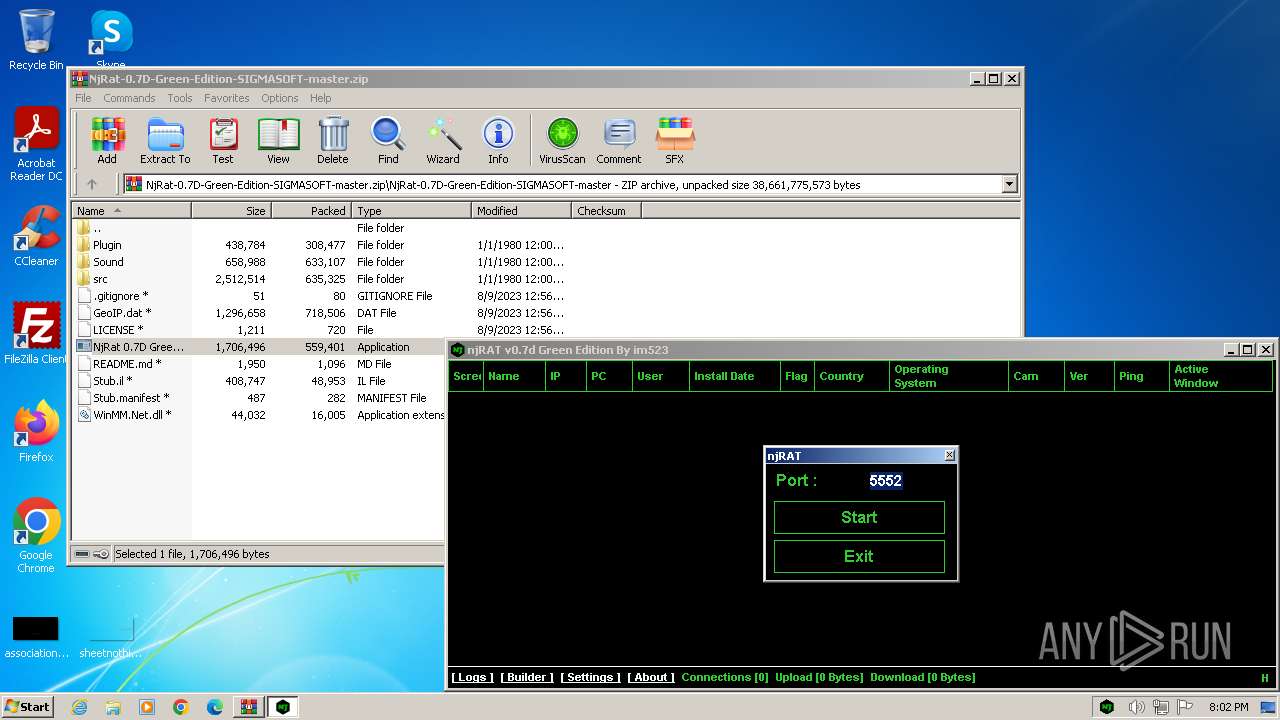
Task: Click the Delete trash icon in WinRAR
Action: [333, 140]
